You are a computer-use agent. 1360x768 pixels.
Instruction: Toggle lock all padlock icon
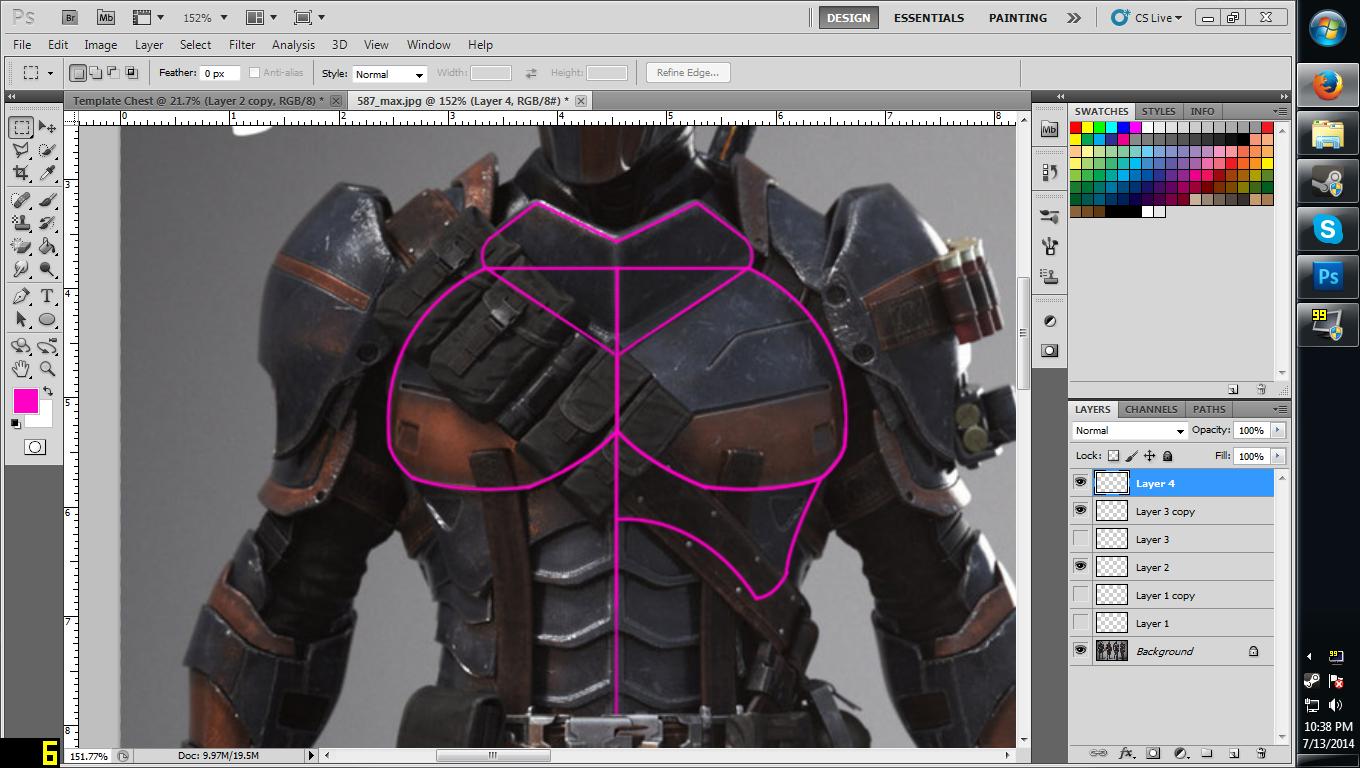coord(1167,456)
